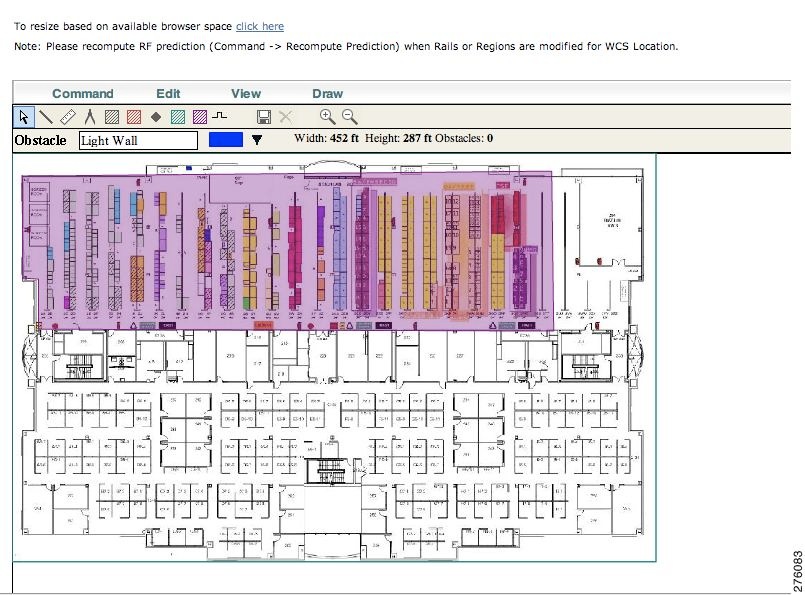Select the pointer selection tool

pos(24,116)
